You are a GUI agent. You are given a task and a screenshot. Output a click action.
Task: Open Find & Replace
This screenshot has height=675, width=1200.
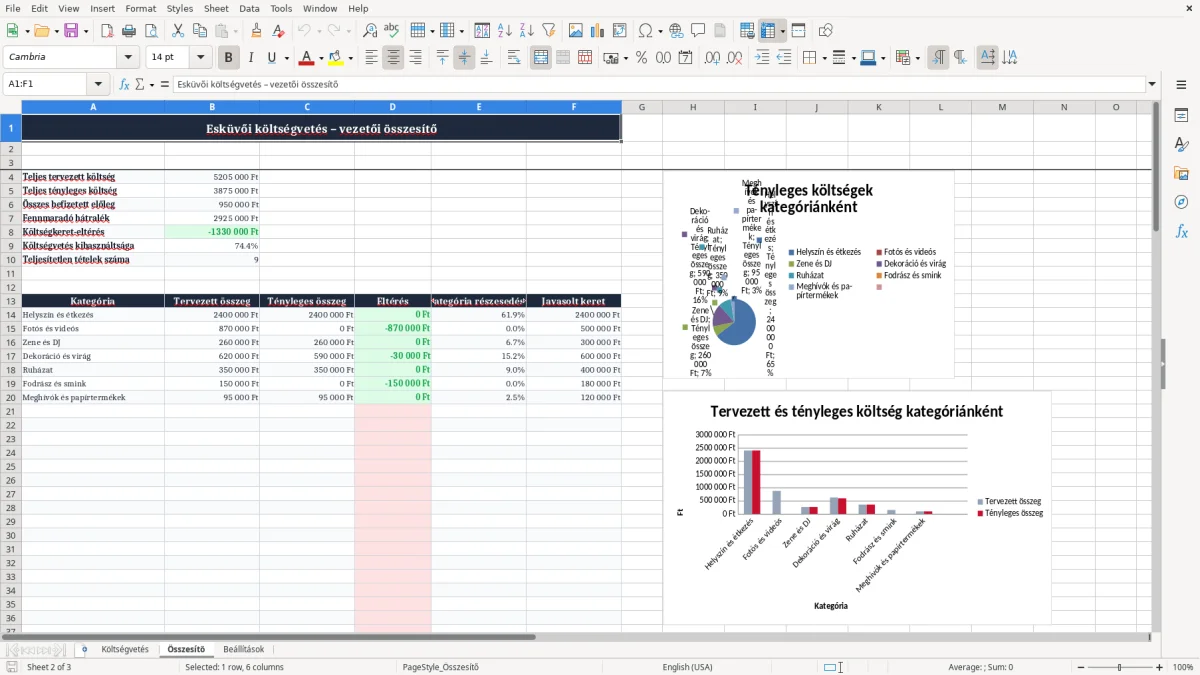tap(370, 31)
